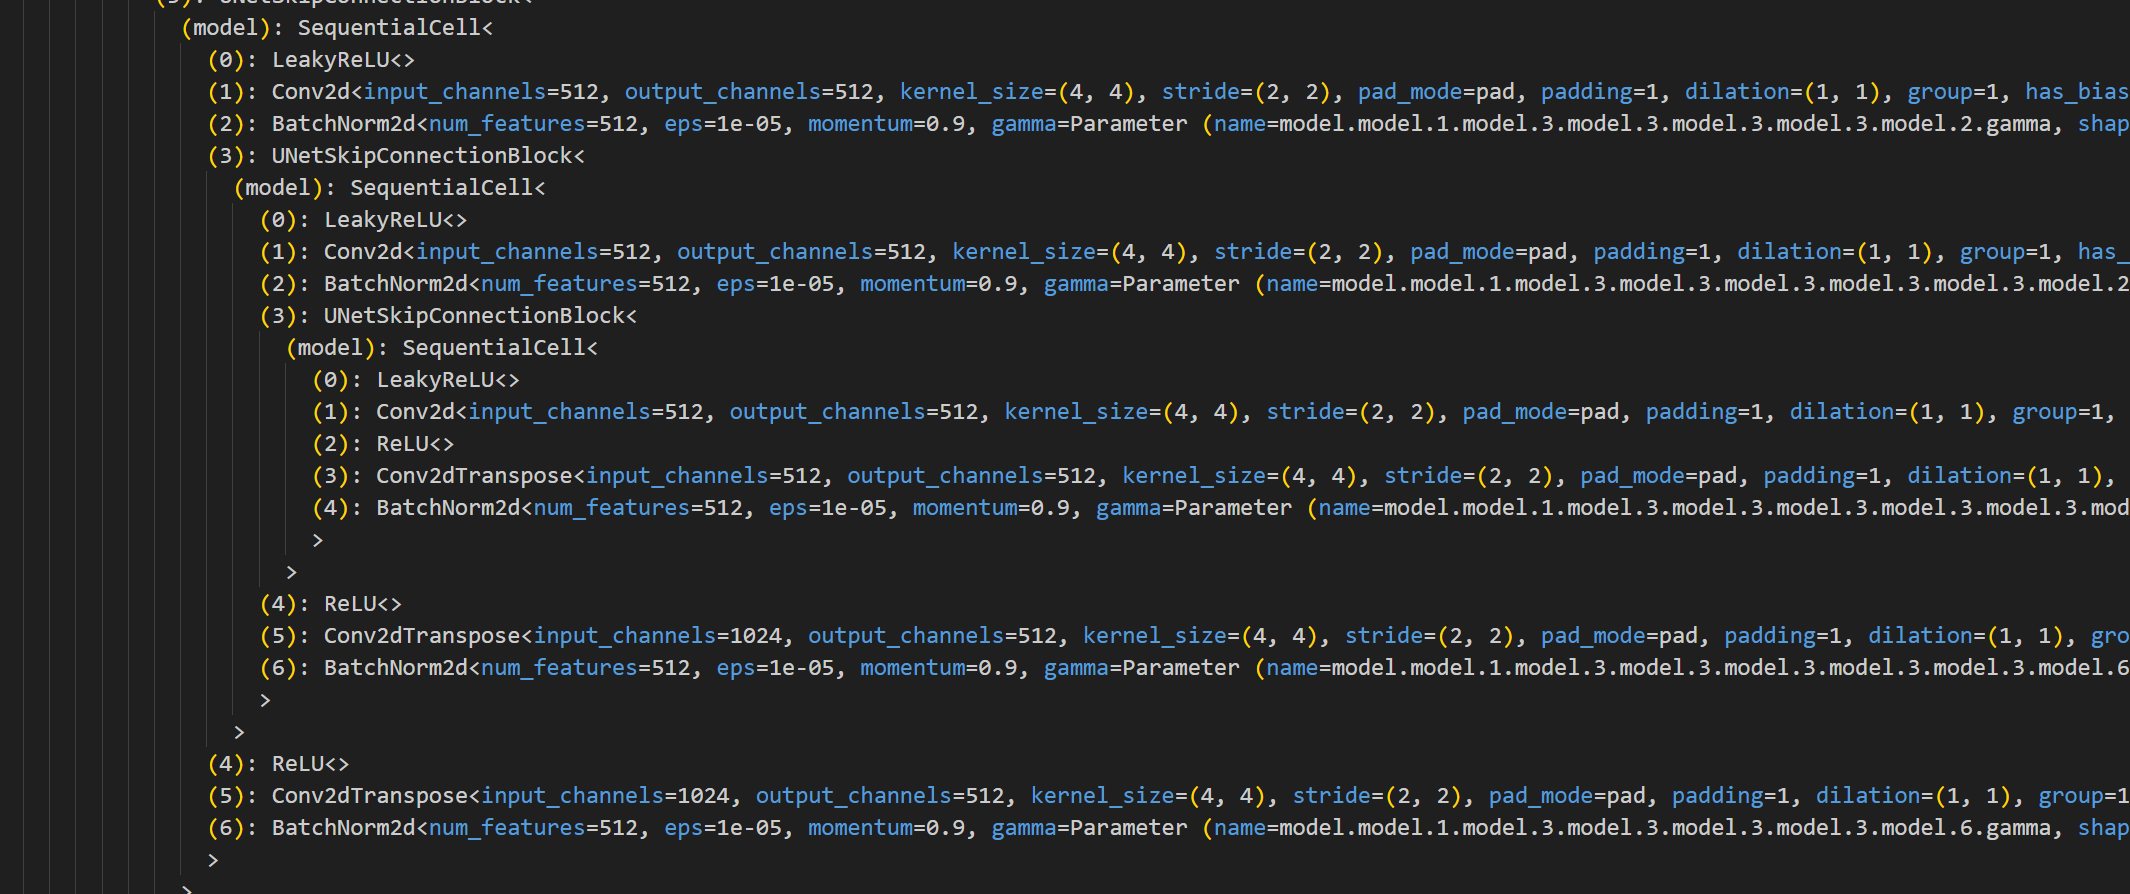Screen dimensions: 2130x894
Task: Click 'output_channels=512' in the last Conv2dTranspose line
Action: click(x=880, y=795)
